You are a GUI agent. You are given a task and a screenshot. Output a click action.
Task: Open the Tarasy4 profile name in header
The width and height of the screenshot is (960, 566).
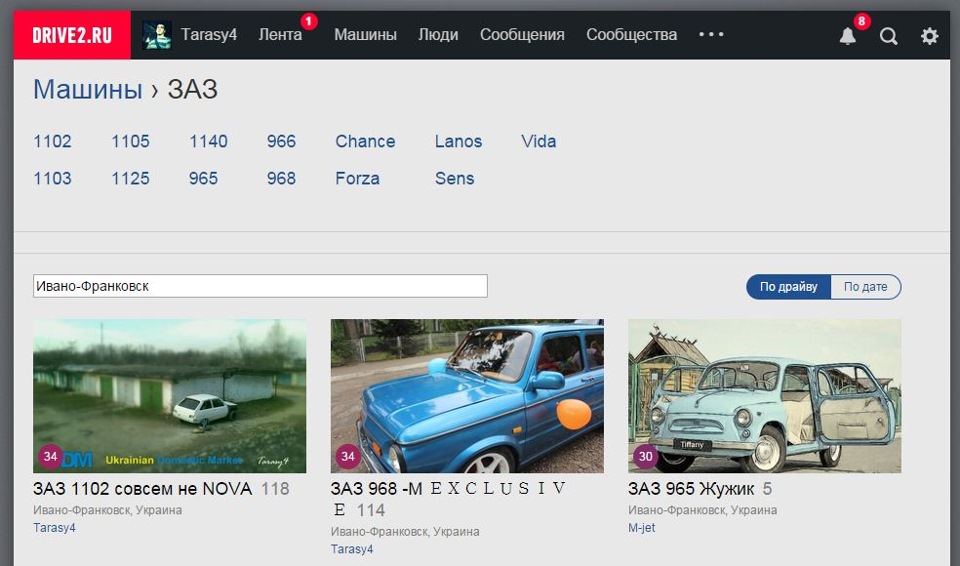pyautogui.click(x=209, y=34)
